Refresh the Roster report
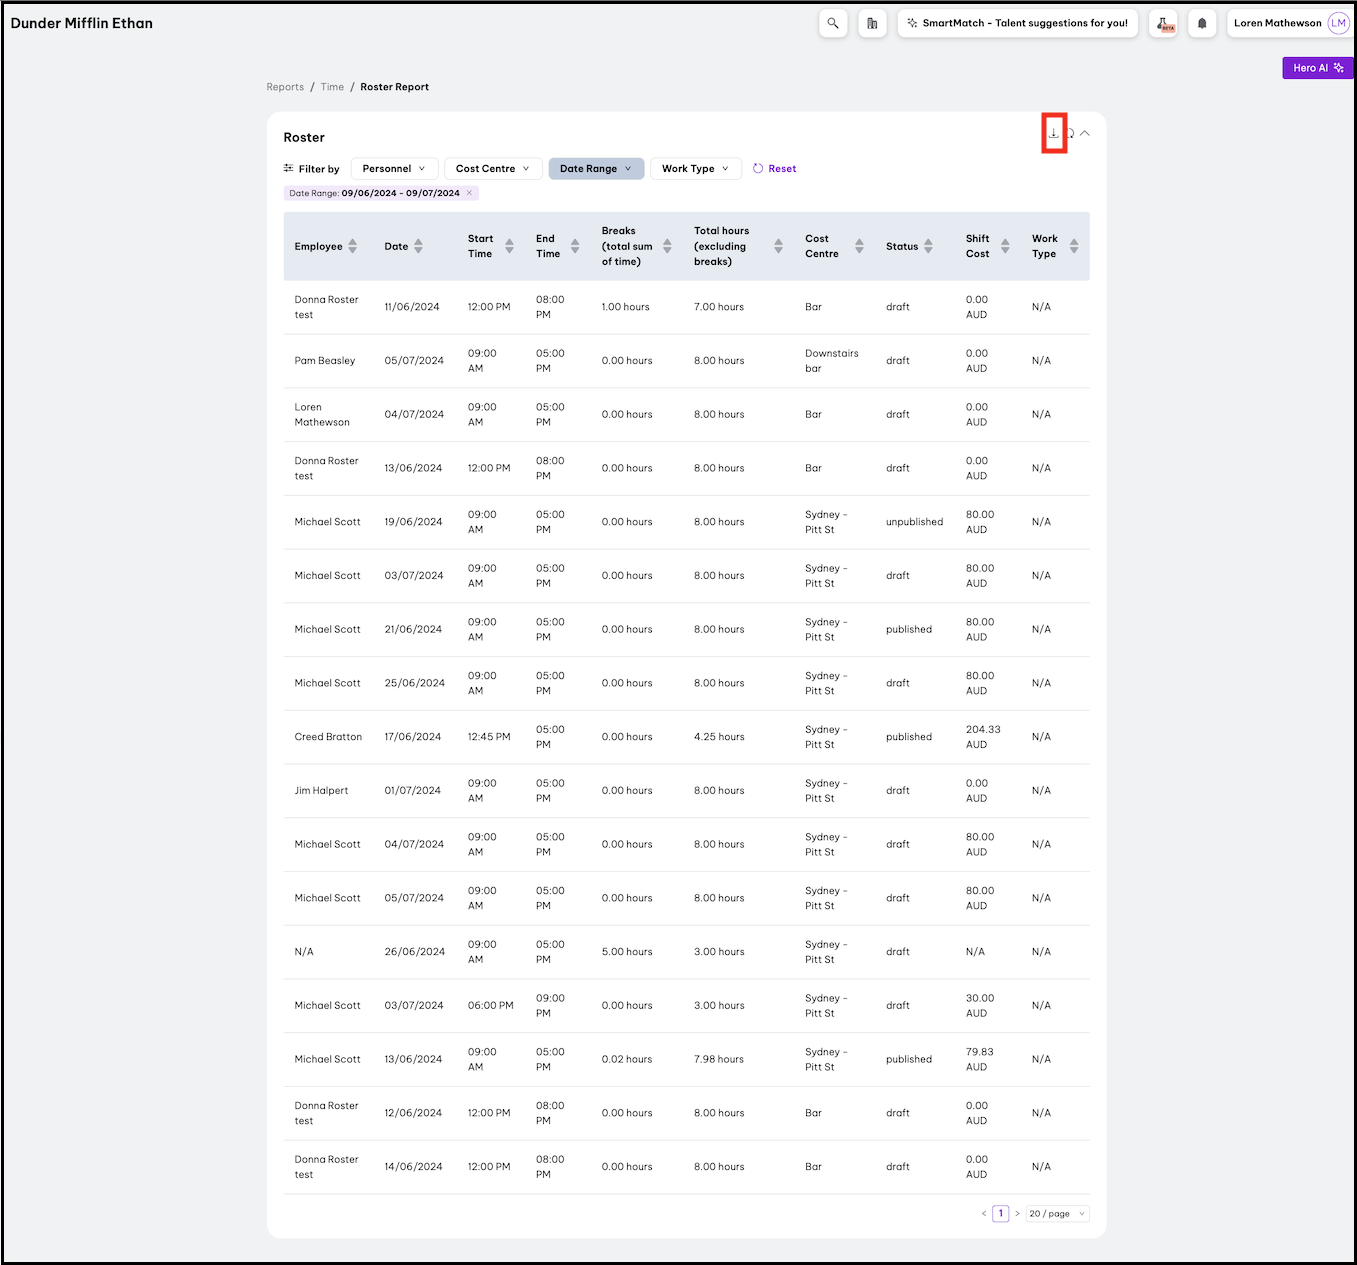 coord(1071,133)
